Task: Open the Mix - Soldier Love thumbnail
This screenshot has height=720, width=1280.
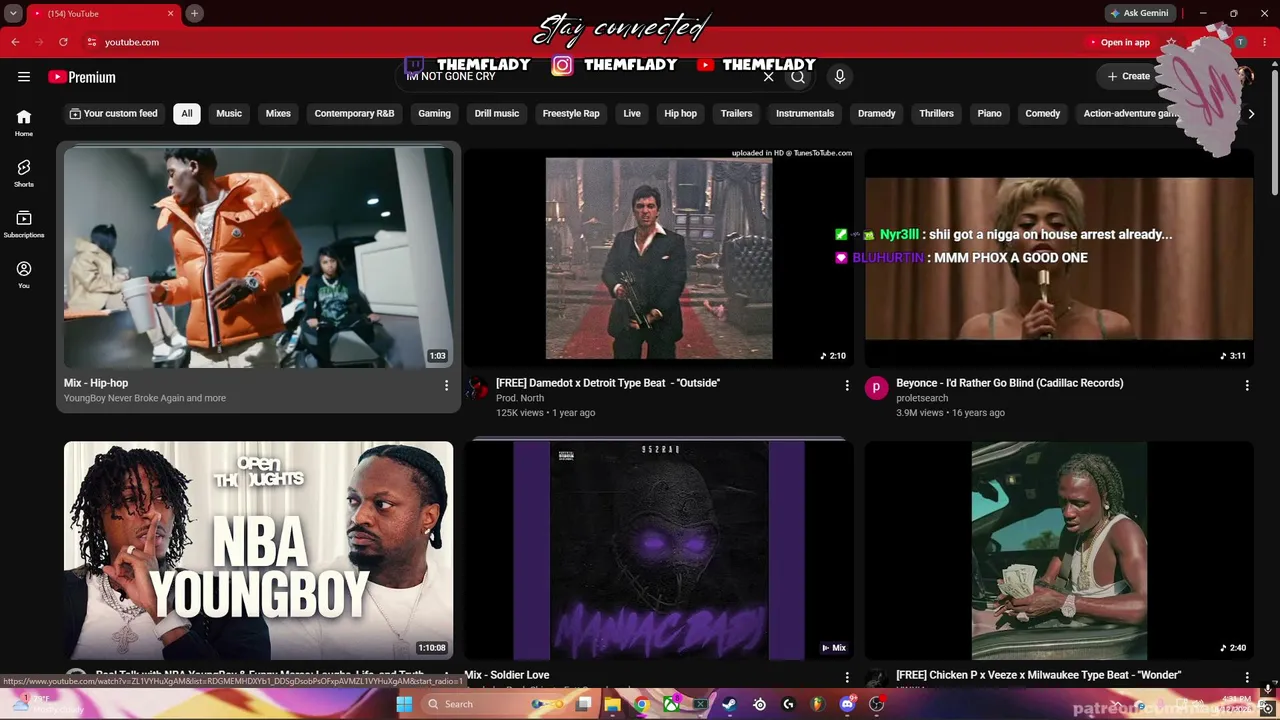Action: [x=659, y=551]
